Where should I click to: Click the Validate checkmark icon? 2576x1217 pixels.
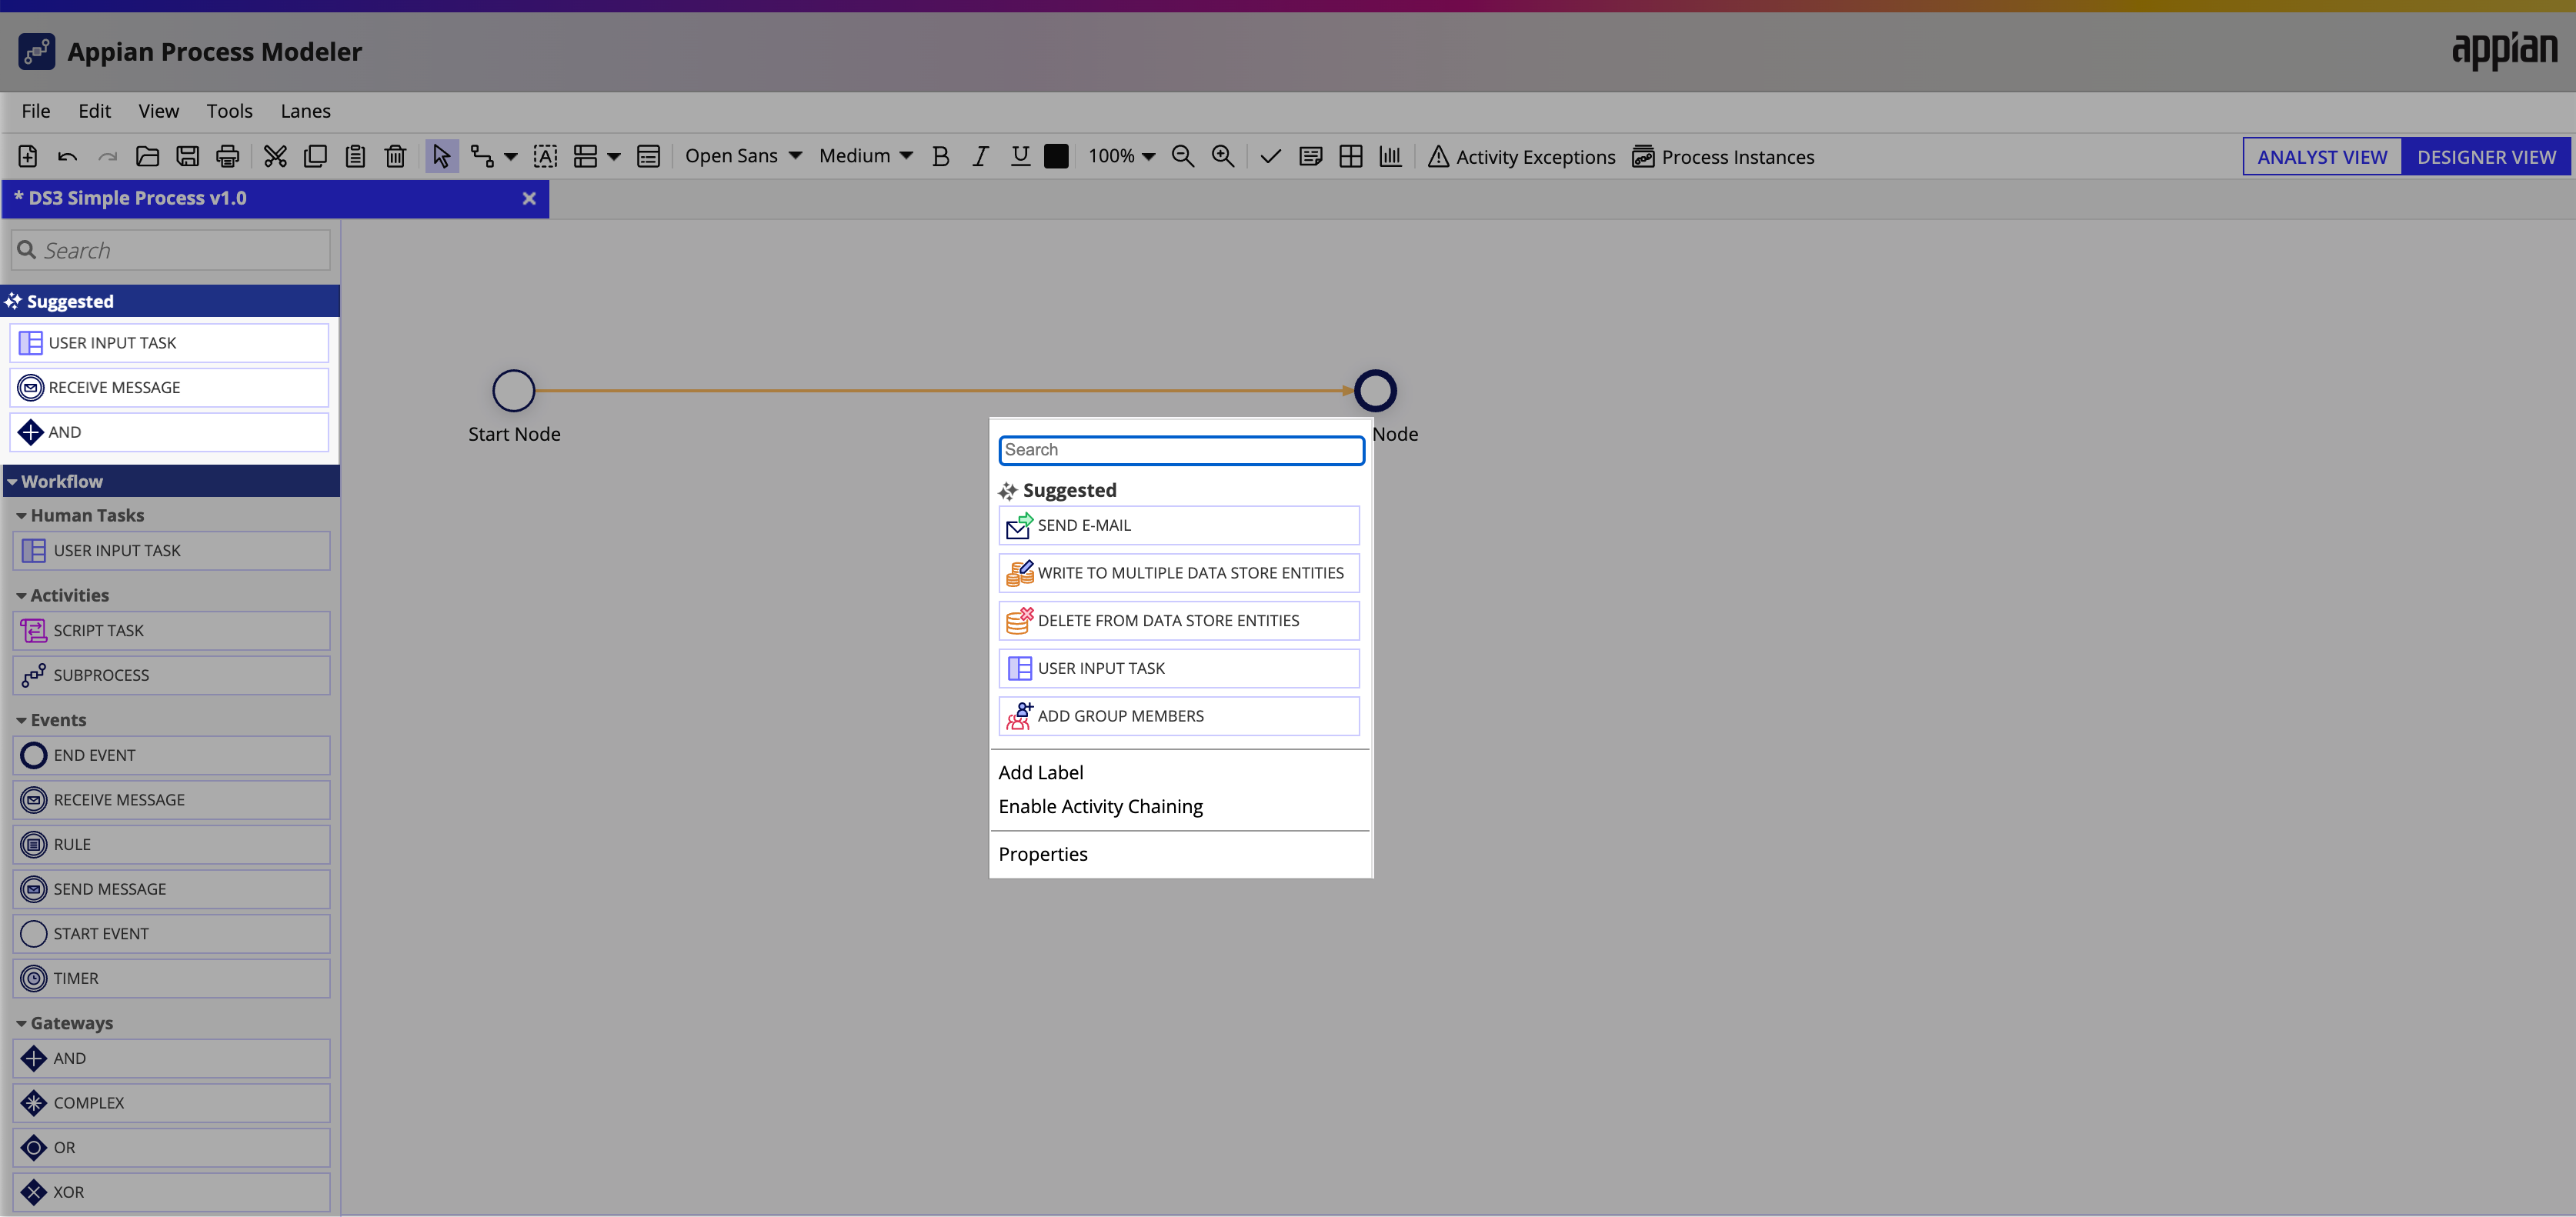pos(1270,156)
